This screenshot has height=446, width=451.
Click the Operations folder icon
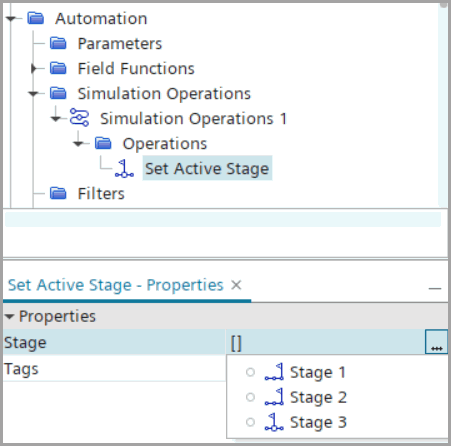[x=103, y=143]
